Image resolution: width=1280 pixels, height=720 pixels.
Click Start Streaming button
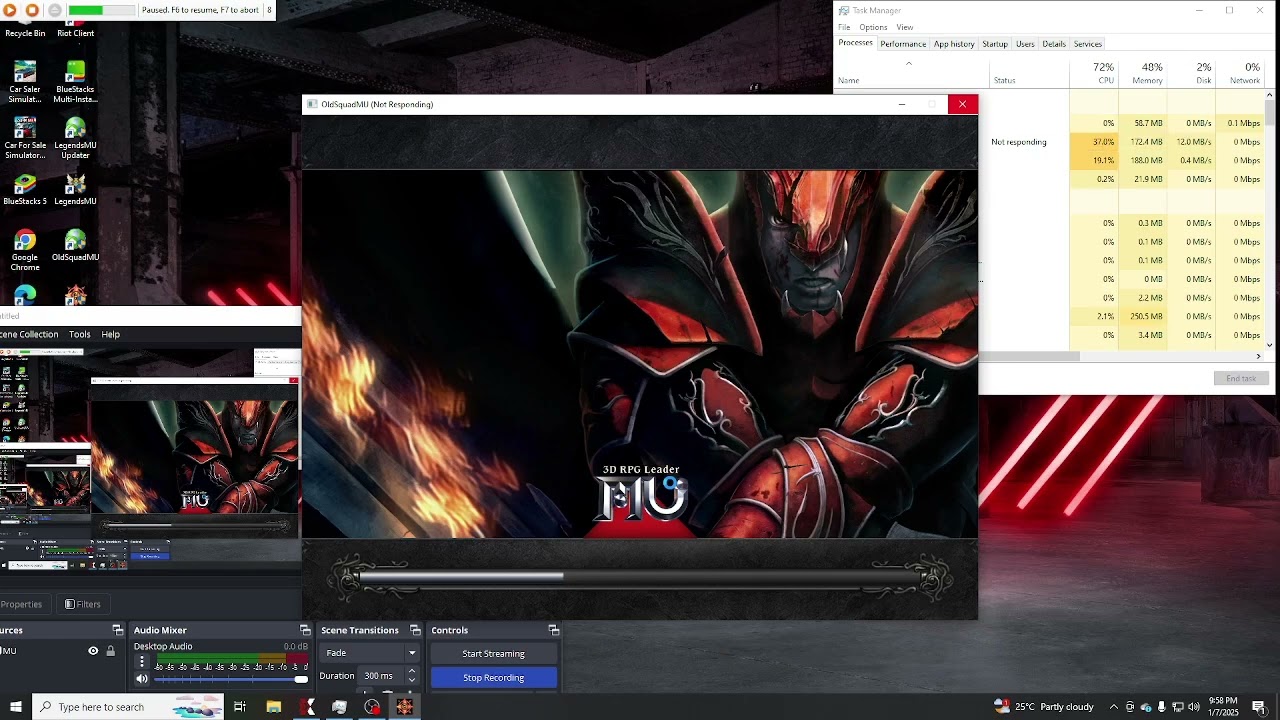493,654
